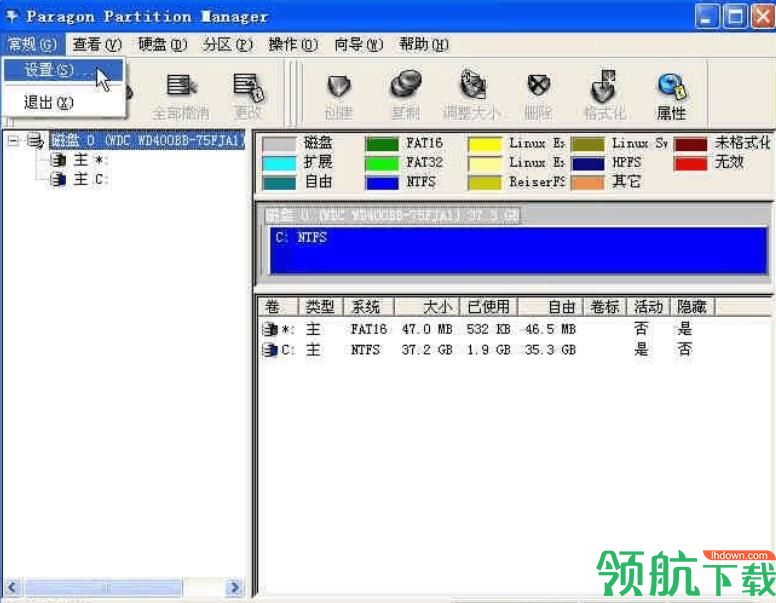
Task: Click the NTFS blue legend swatch
Action: [382, 183]
